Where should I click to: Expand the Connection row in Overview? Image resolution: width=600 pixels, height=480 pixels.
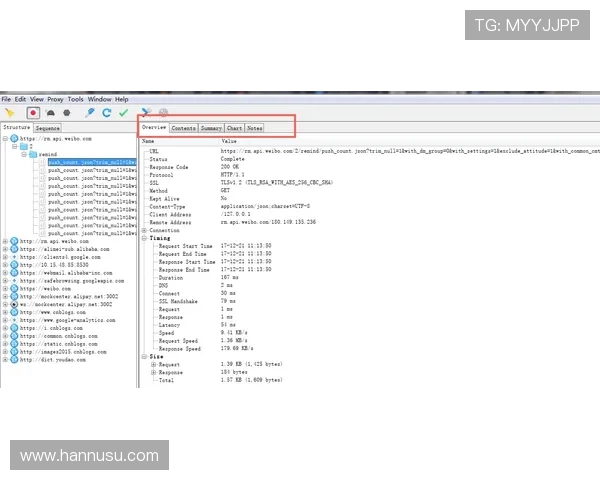[x=144, y=230]
